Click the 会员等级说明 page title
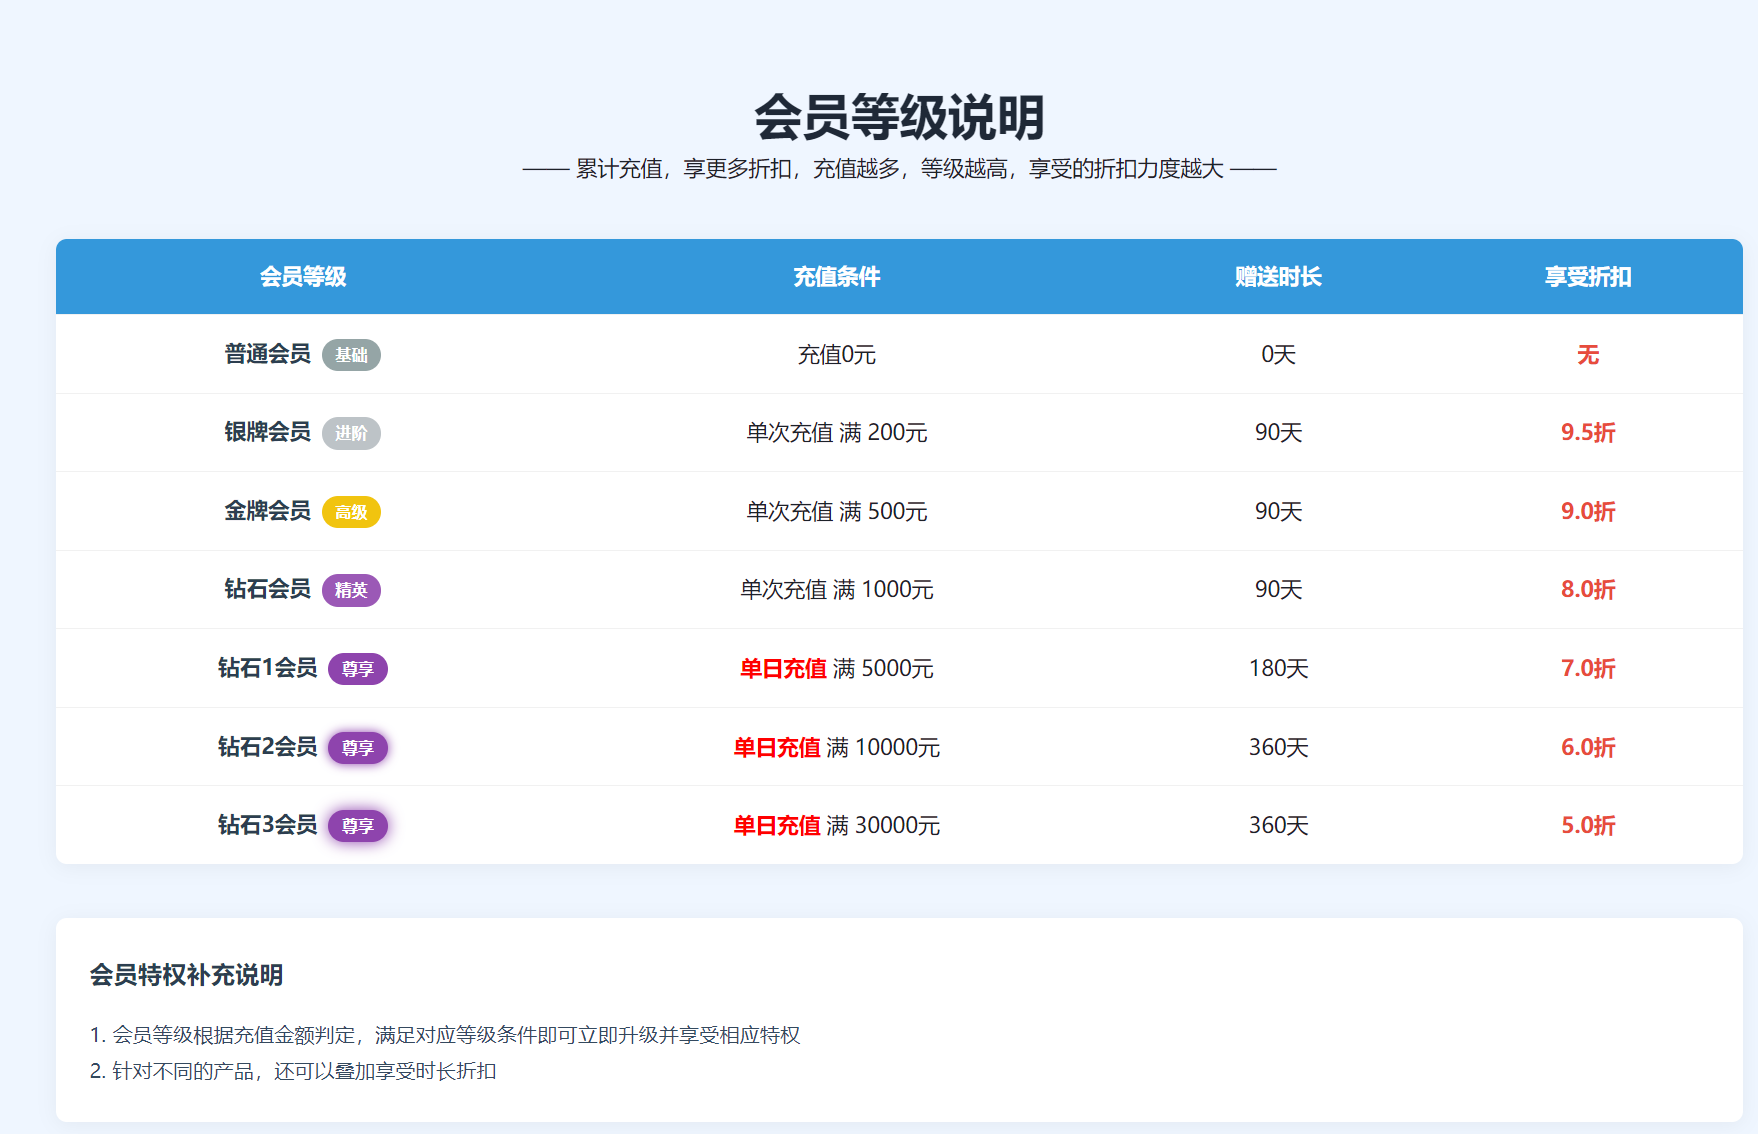The width and height of the screenshot is (1758, 1134). pyautogui.click(x=898, y=118)
